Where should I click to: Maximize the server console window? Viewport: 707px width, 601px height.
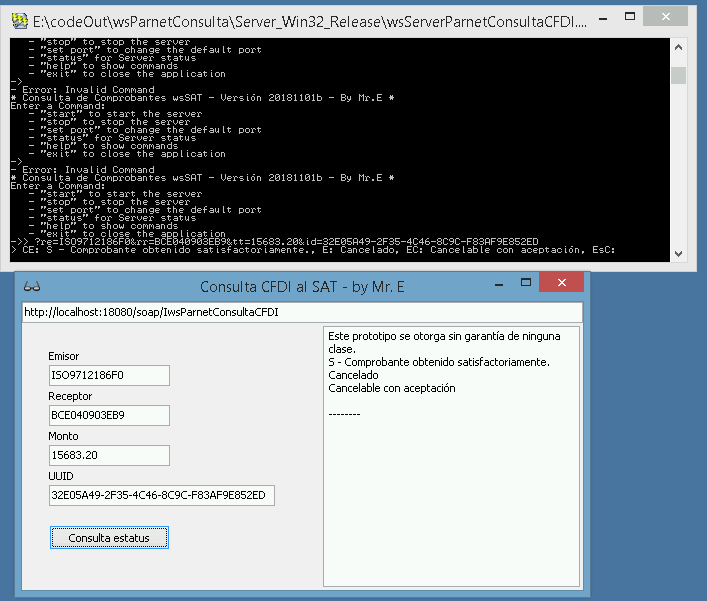629,17
